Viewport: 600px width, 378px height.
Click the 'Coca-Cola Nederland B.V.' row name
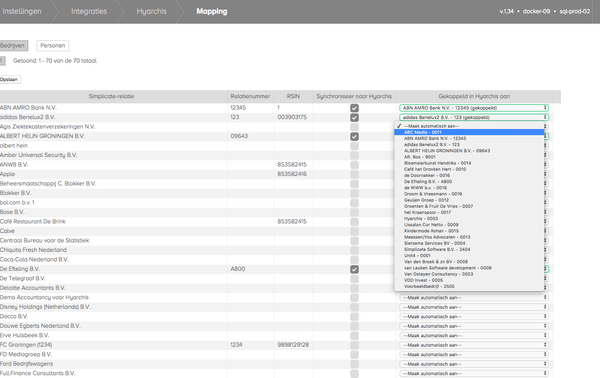click(x=34, y=259)
